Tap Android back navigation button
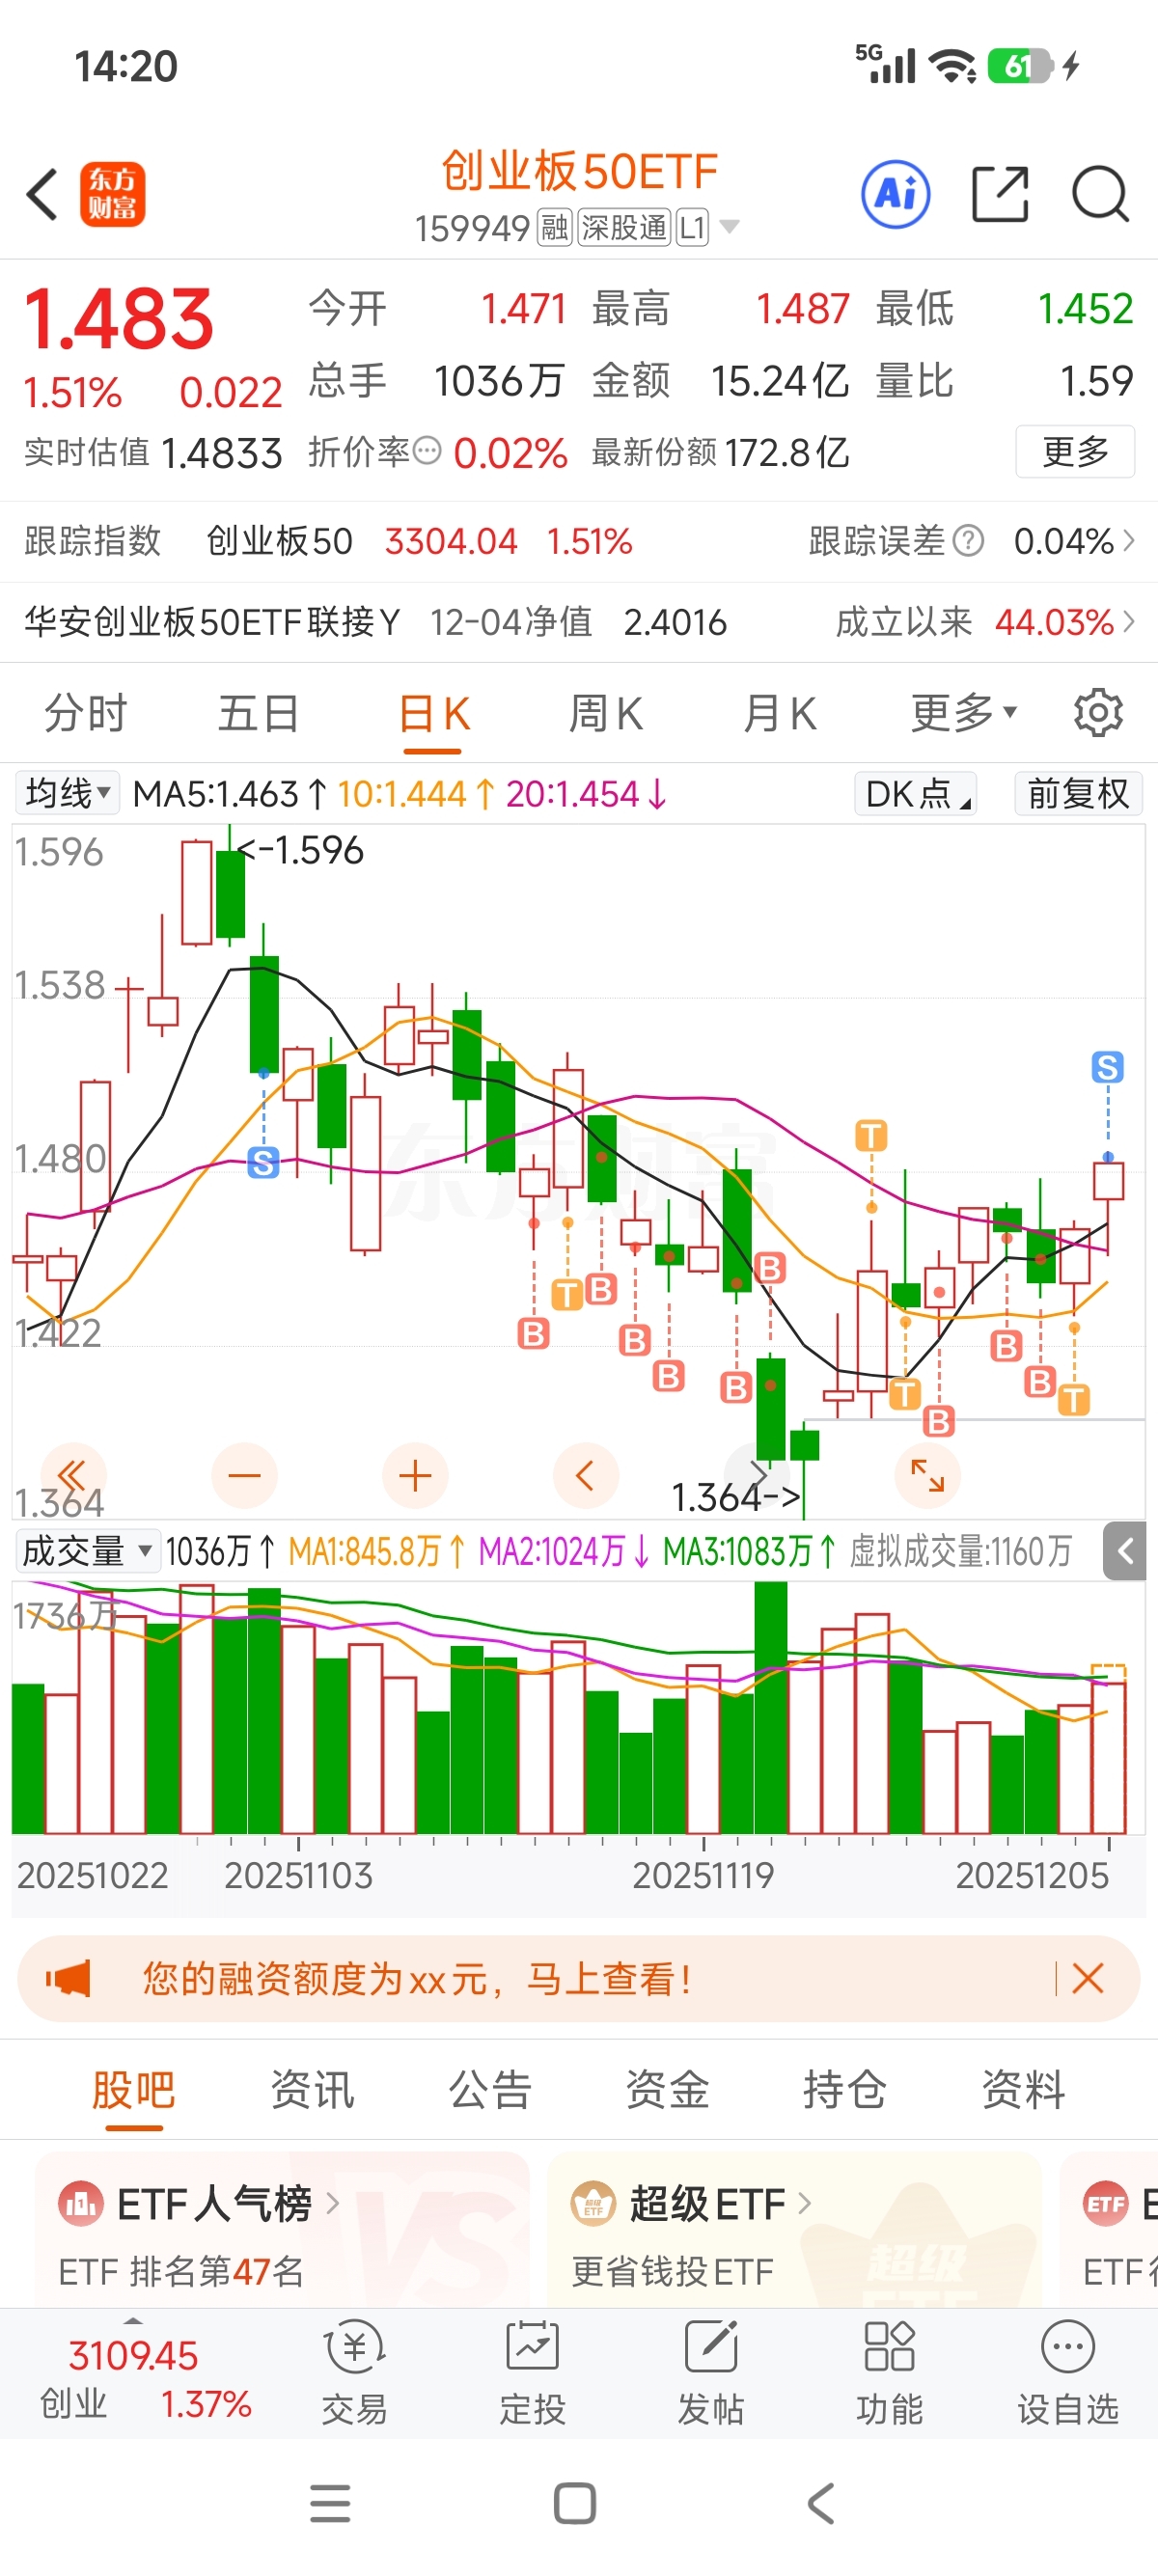Image resolution: width=1158 pixels, height=2576 pixels. 820,2503
